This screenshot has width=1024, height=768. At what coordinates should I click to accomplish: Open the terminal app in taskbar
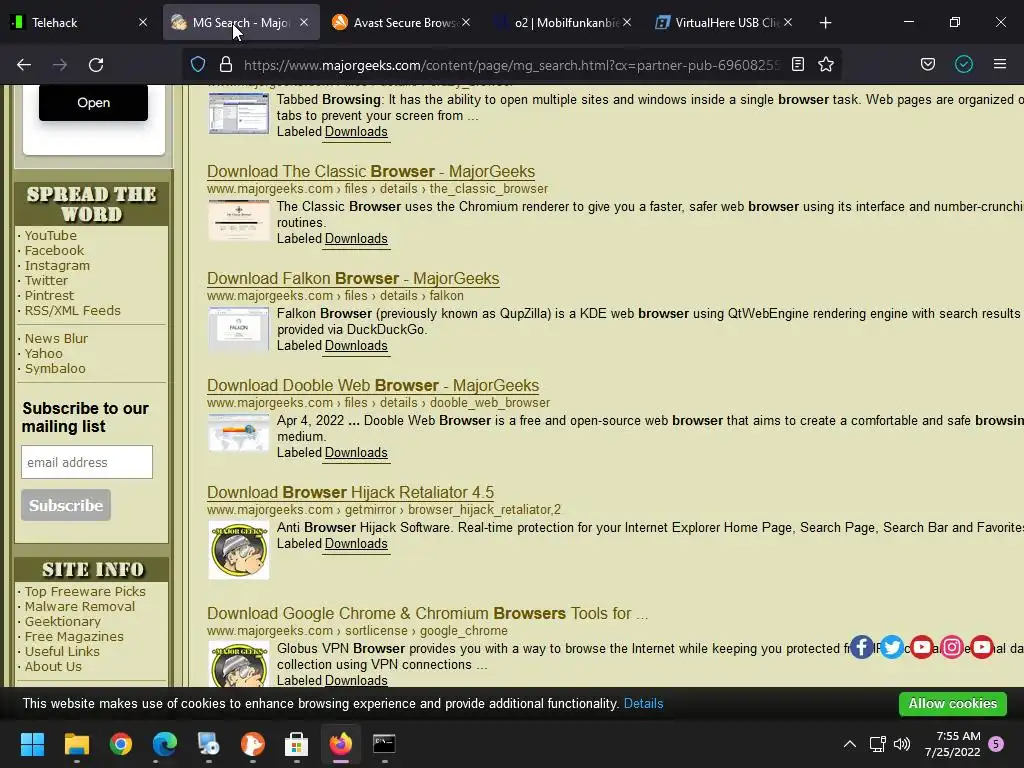click(x=384, y=744)
